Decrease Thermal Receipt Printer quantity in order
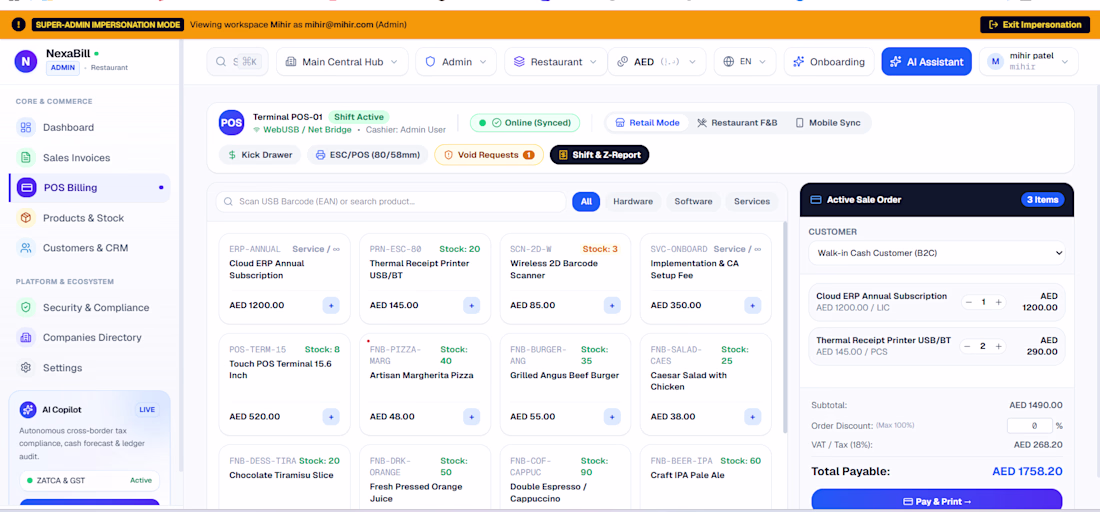 pos(969,346)
